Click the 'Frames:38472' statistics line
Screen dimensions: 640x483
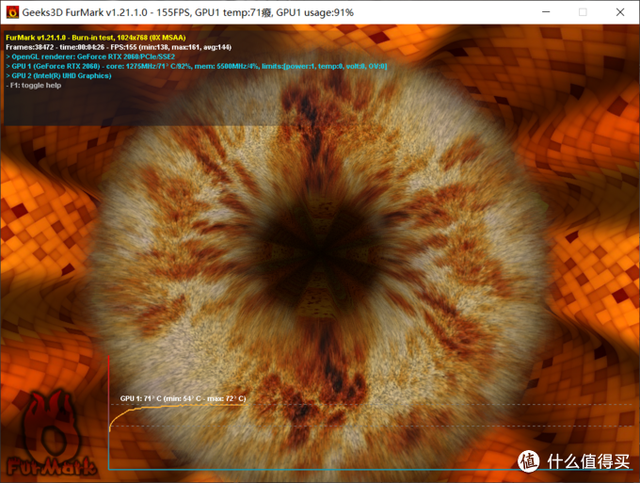pyautogui.click(x=119, y=47)
